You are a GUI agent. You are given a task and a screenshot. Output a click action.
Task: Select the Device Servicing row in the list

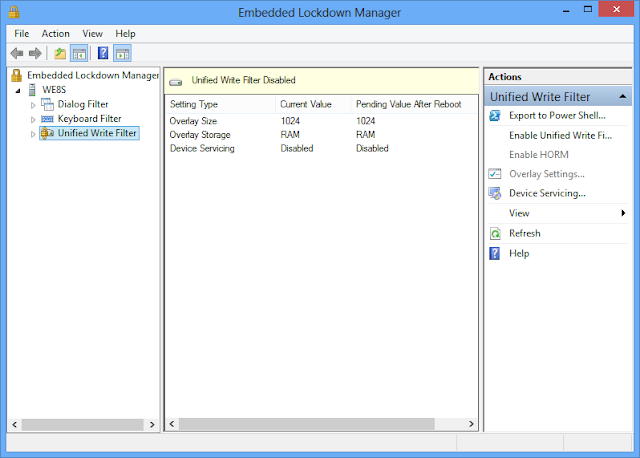pyautogui.click(x=321, y=149)
